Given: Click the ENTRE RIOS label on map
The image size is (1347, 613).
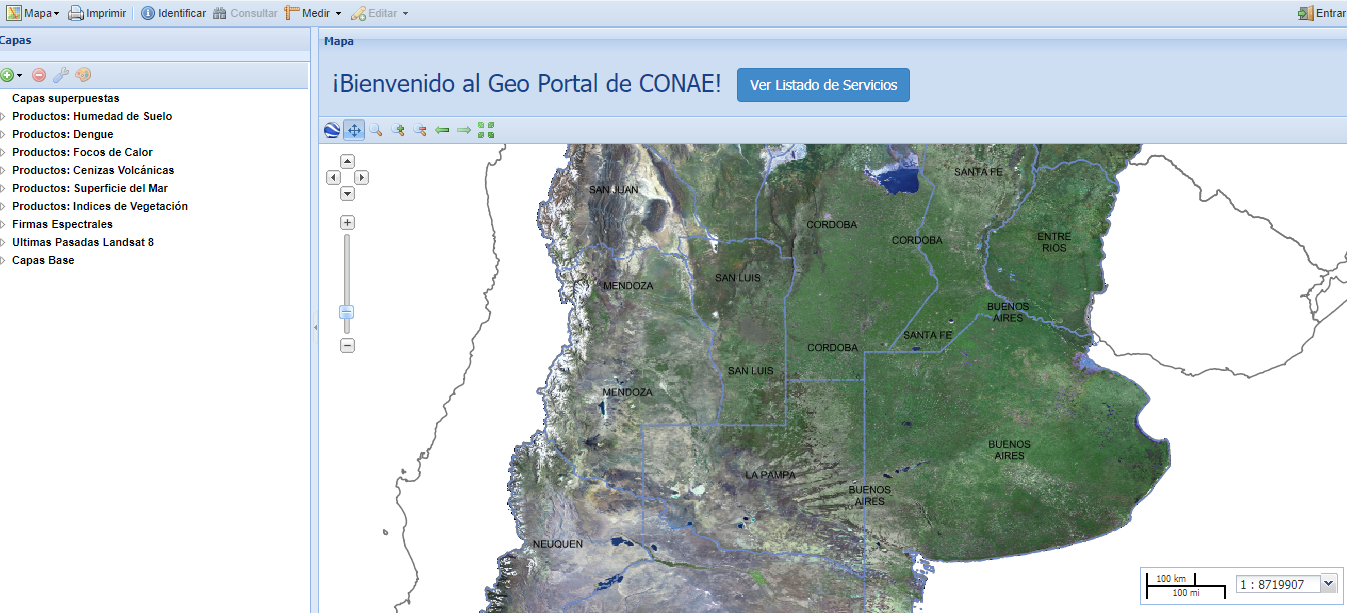Looking at the screenshot, I should (x=1054, y=242).
